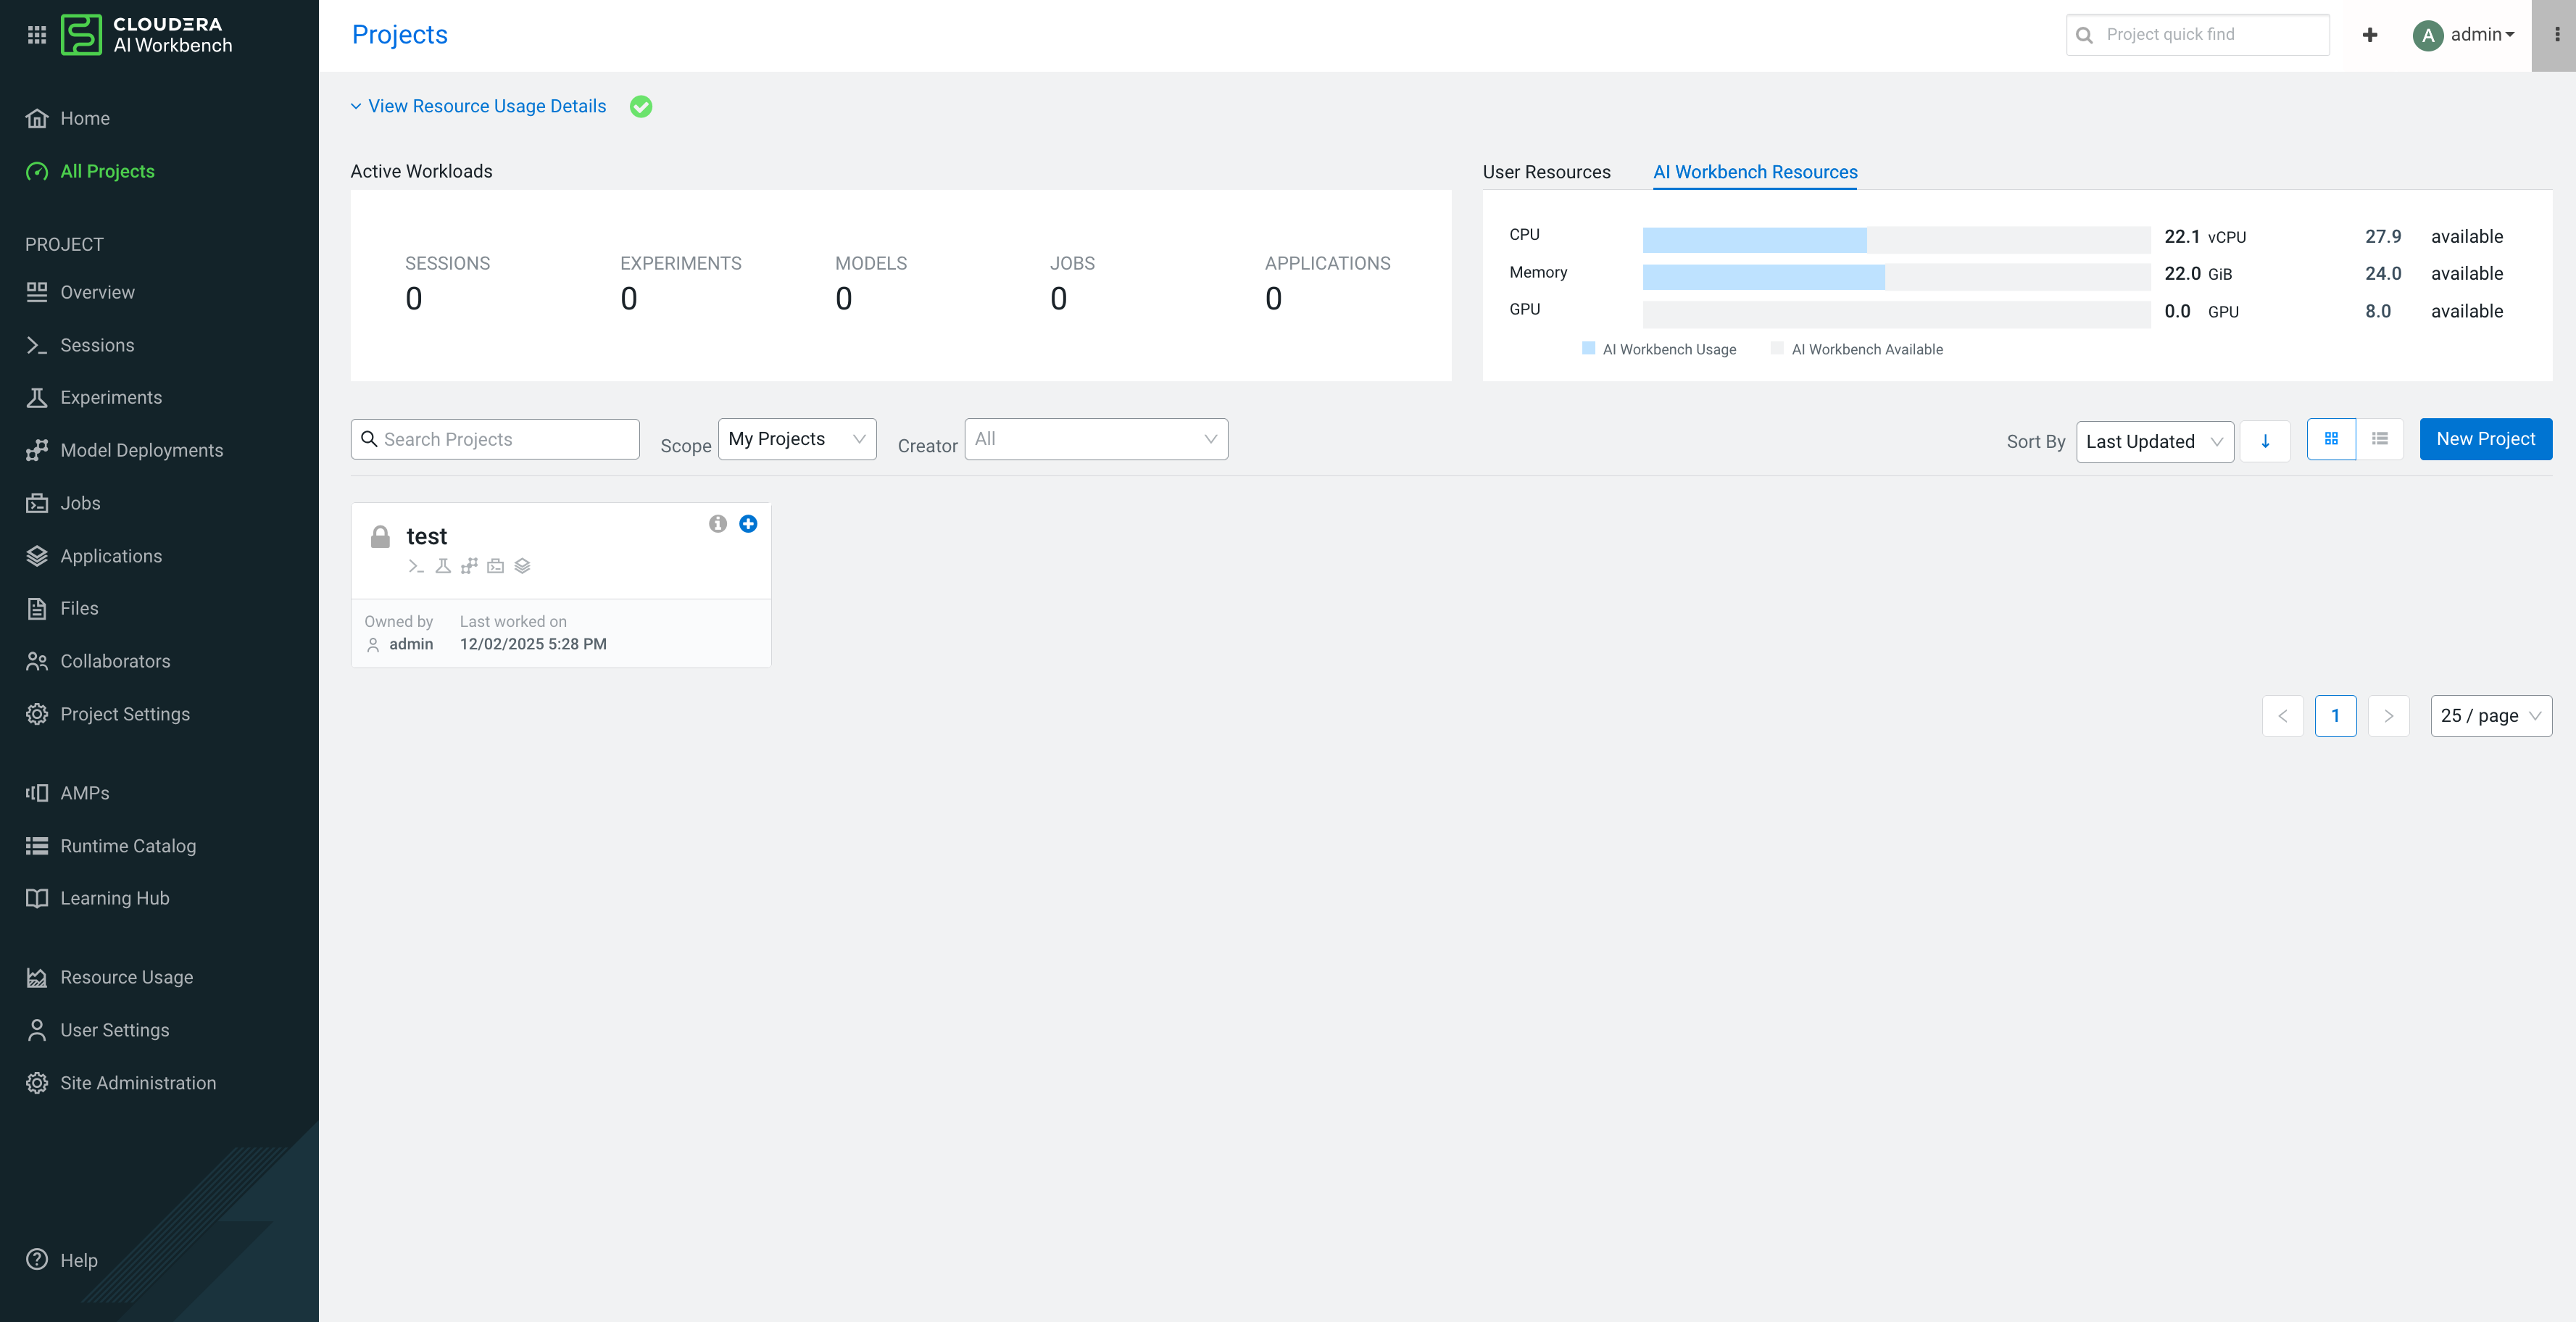Open the Creator All dropdown
Screen dimensions: 2576x1322
point(1095,439)
